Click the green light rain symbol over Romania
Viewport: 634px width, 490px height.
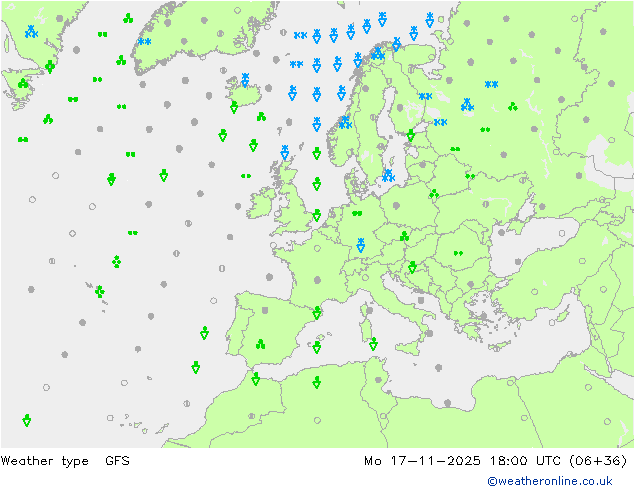pos(458,253)
